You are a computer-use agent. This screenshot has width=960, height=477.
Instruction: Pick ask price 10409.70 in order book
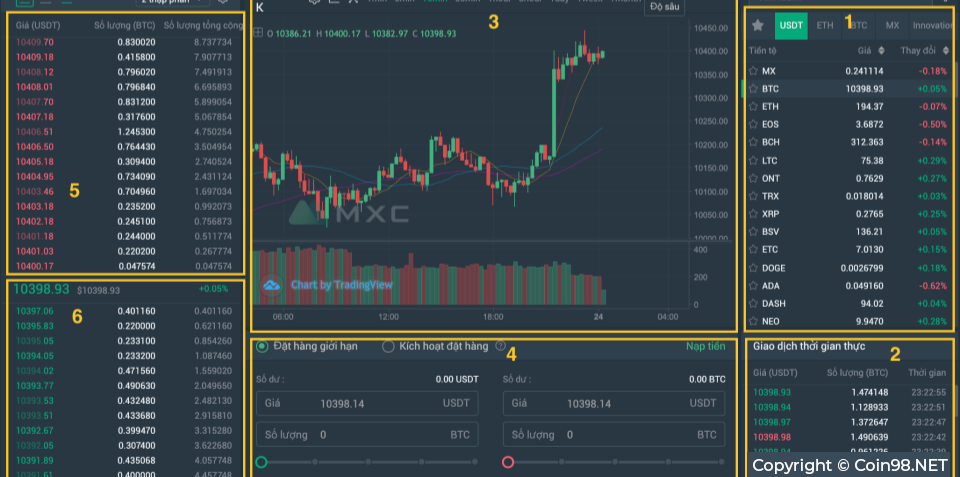point(35,42)
